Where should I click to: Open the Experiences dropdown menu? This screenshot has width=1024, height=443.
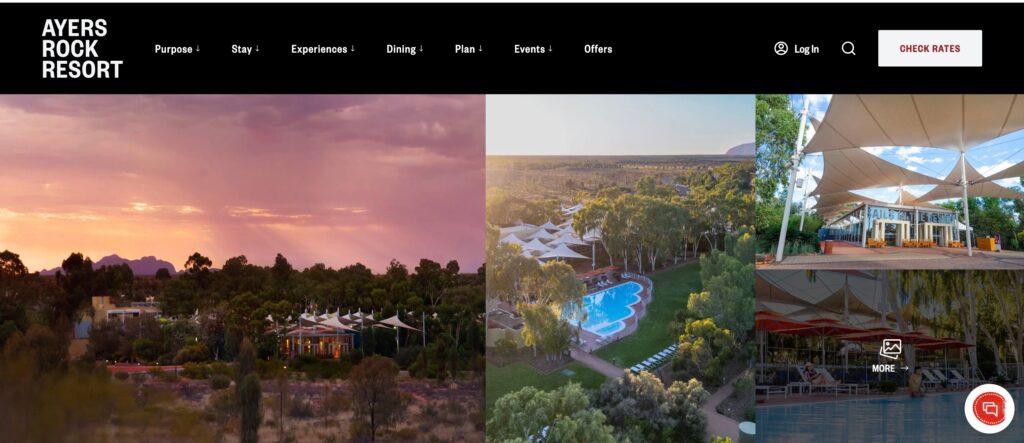click(323, 49)
